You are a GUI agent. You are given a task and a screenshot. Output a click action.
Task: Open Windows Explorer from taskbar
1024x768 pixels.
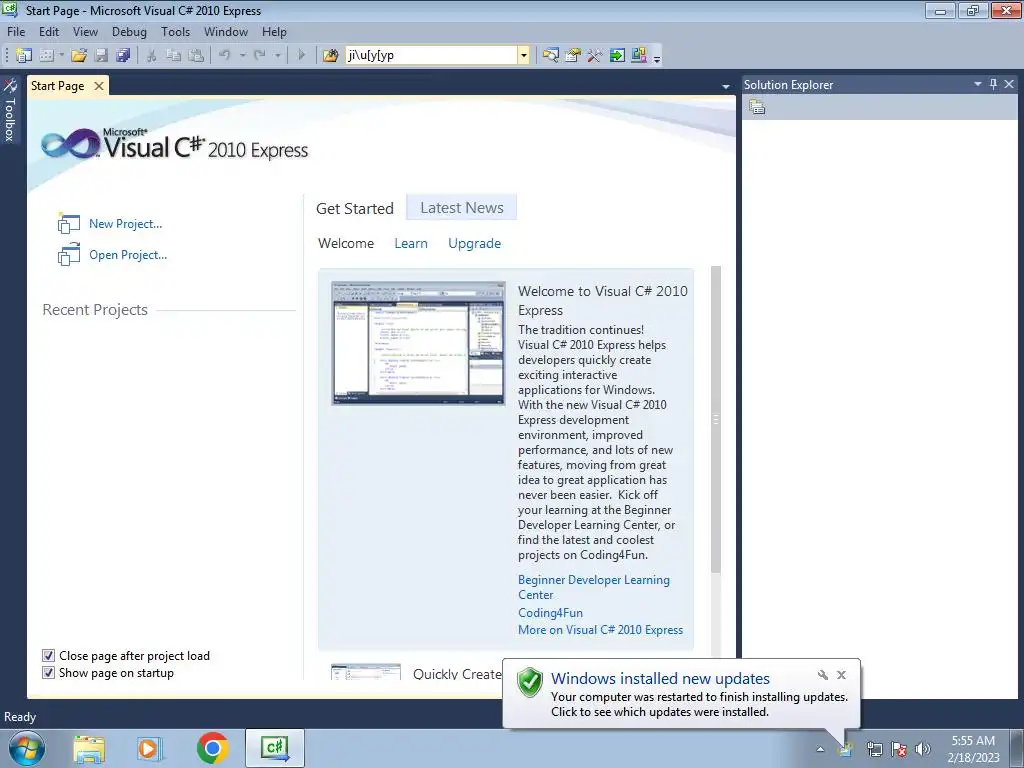[x=89, y=749]
